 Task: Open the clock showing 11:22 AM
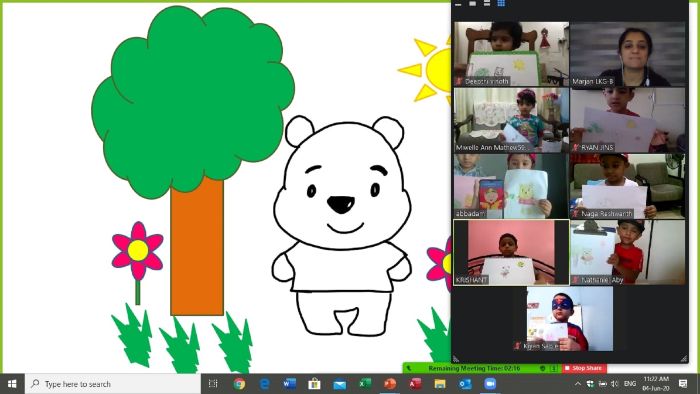656,384
